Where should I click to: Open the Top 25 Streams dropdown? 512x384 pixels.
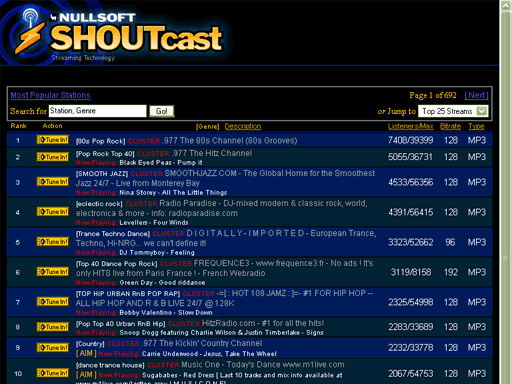pos(453,111)
